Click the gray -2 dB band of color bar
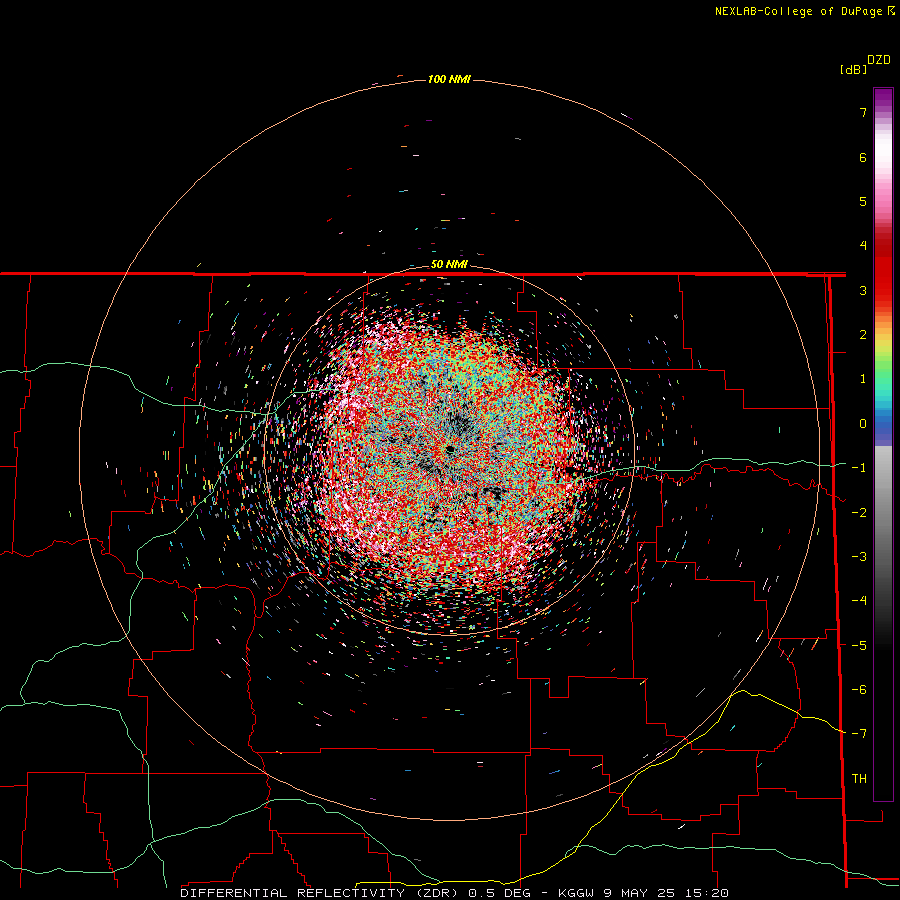The height and width of the screenshot is (900, 900). pyautogui.click(x=883, y=513)
